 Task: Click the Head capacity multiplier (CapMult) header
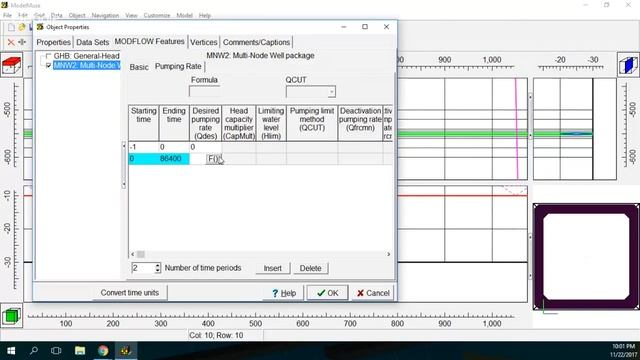pyautogui.click(x=239, y=123)
